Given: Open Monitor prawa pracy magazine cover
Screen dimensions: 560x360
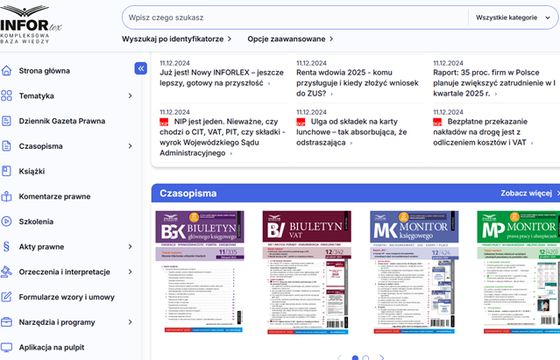Looking at the screenshot, I should (x=519, y=272).
